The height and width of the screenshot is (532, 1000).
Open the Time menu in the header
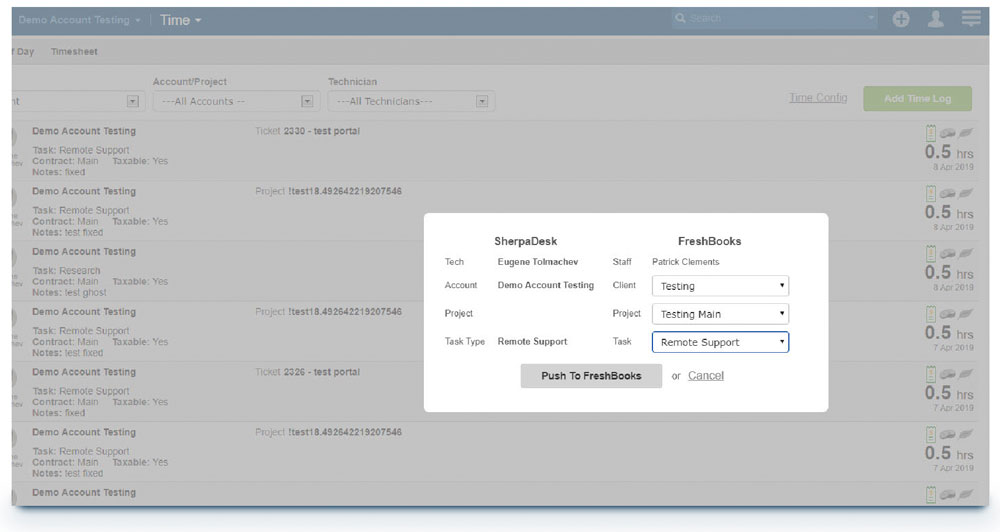tap(180, 20)
